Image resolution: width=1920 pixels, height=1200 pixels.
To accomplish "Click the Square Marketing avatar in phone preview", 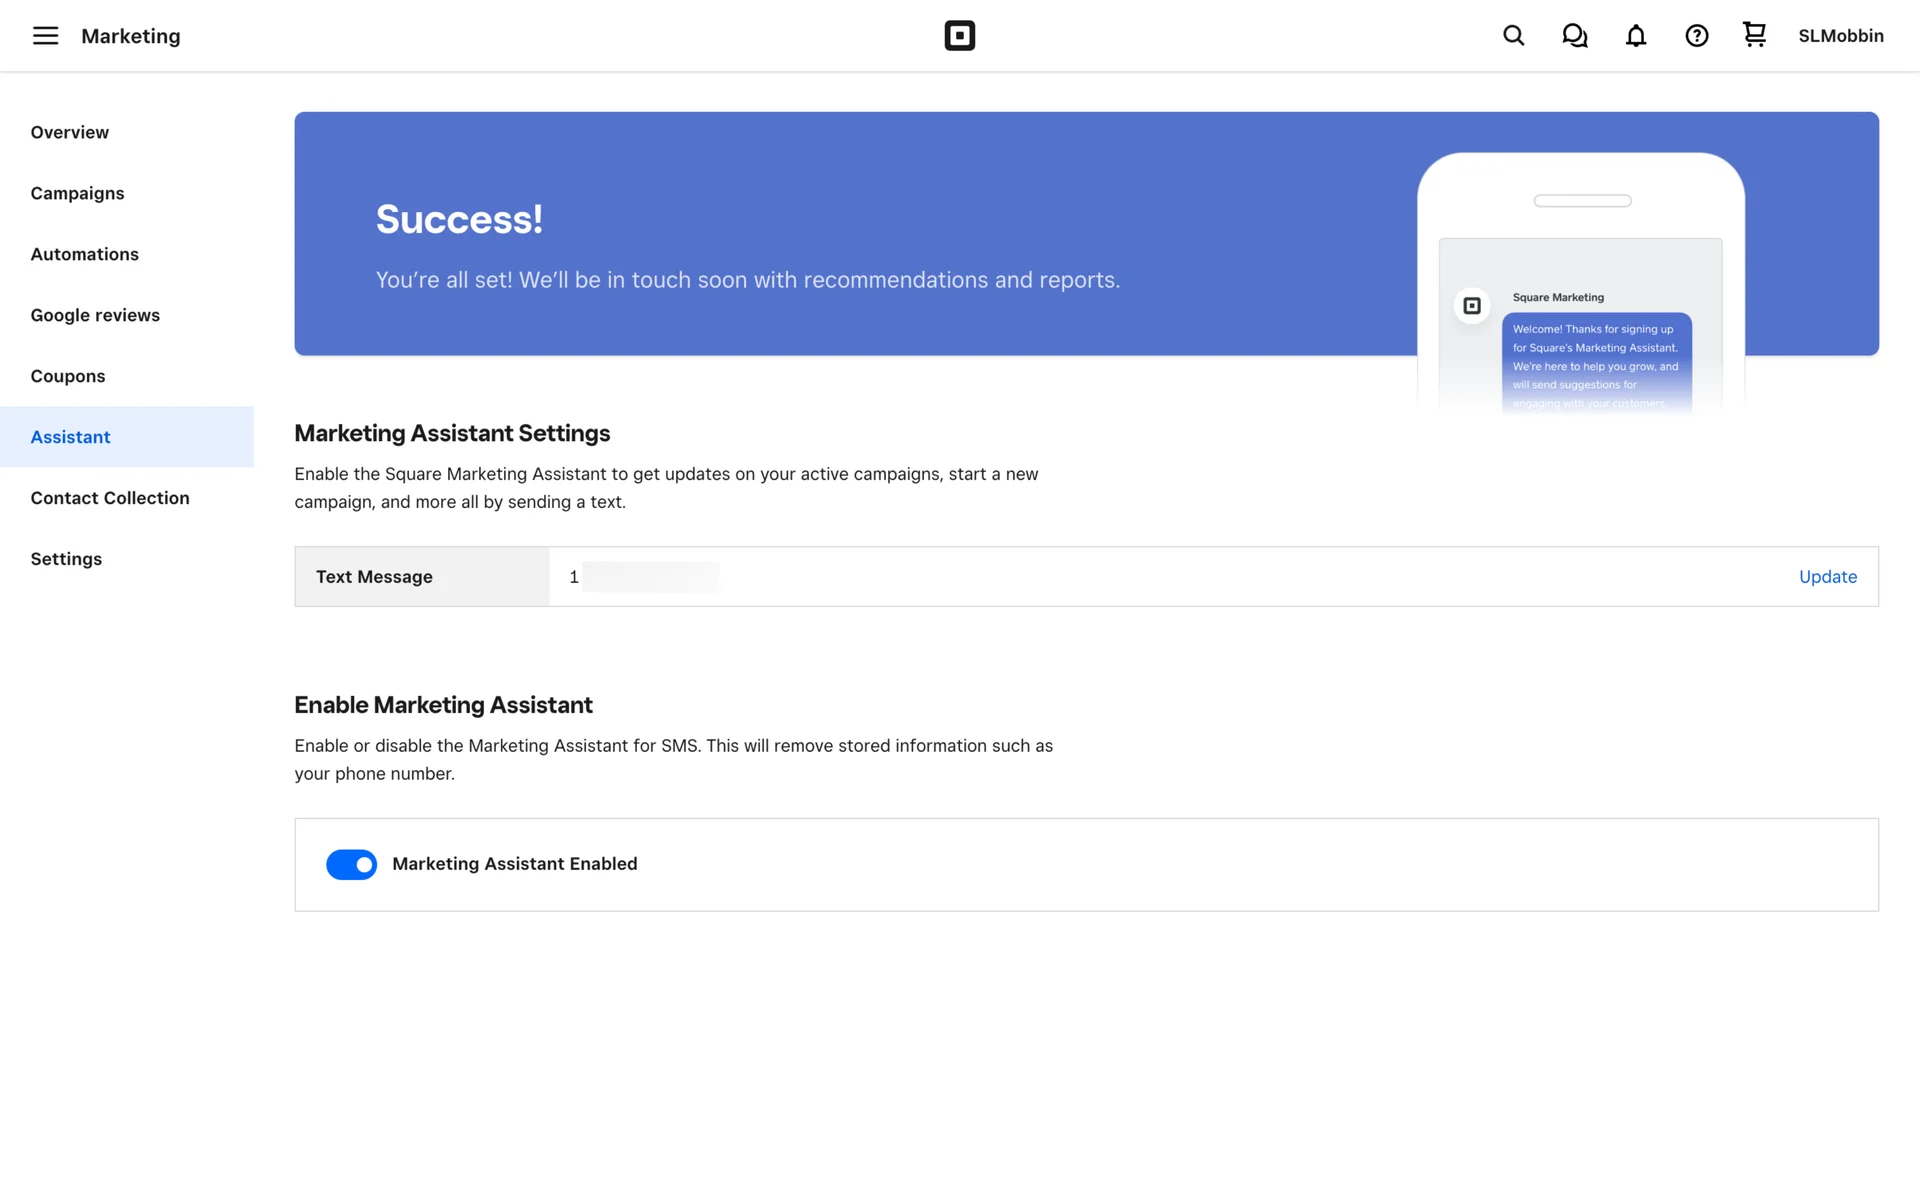I will pos(1471,306).
